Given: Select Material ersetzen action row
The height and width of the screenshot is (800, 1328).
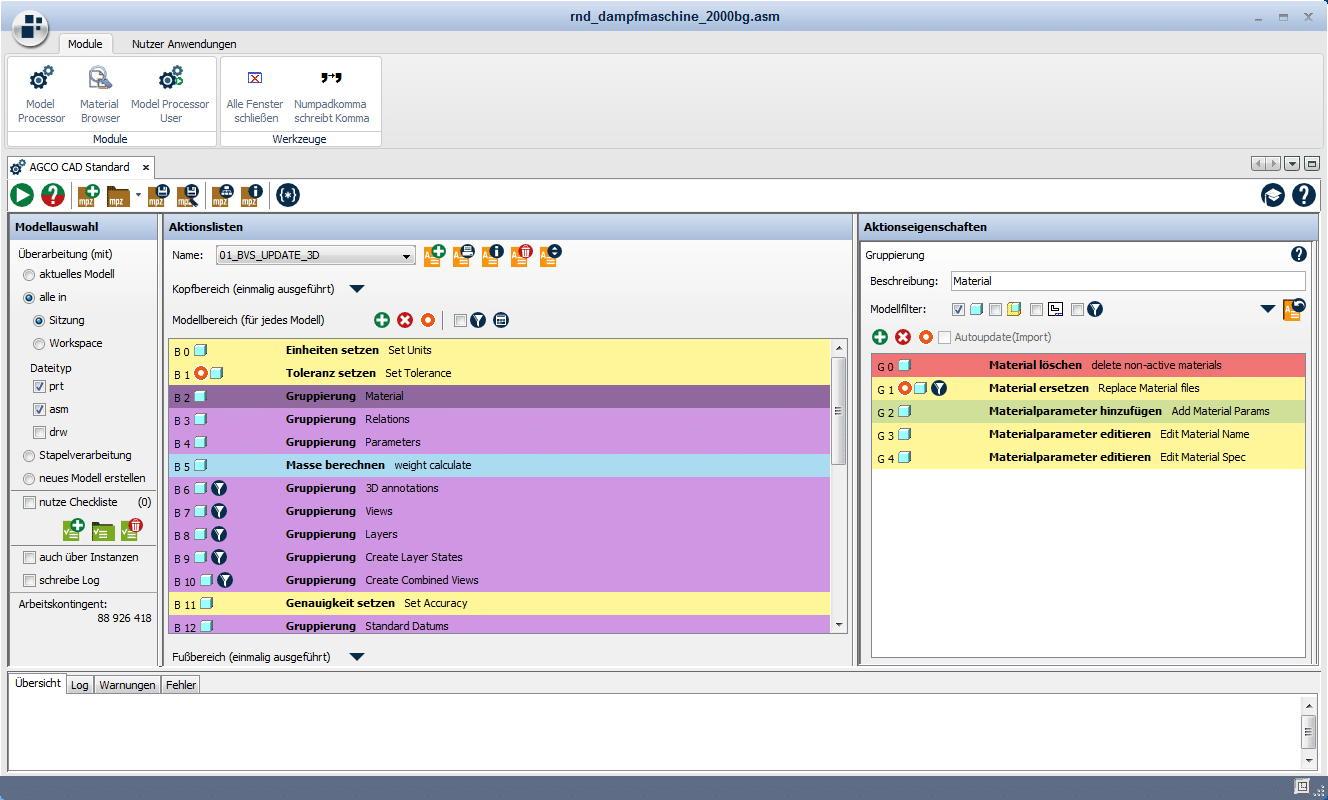Looking at the screenshot, I should click(x=1088, y=388).
